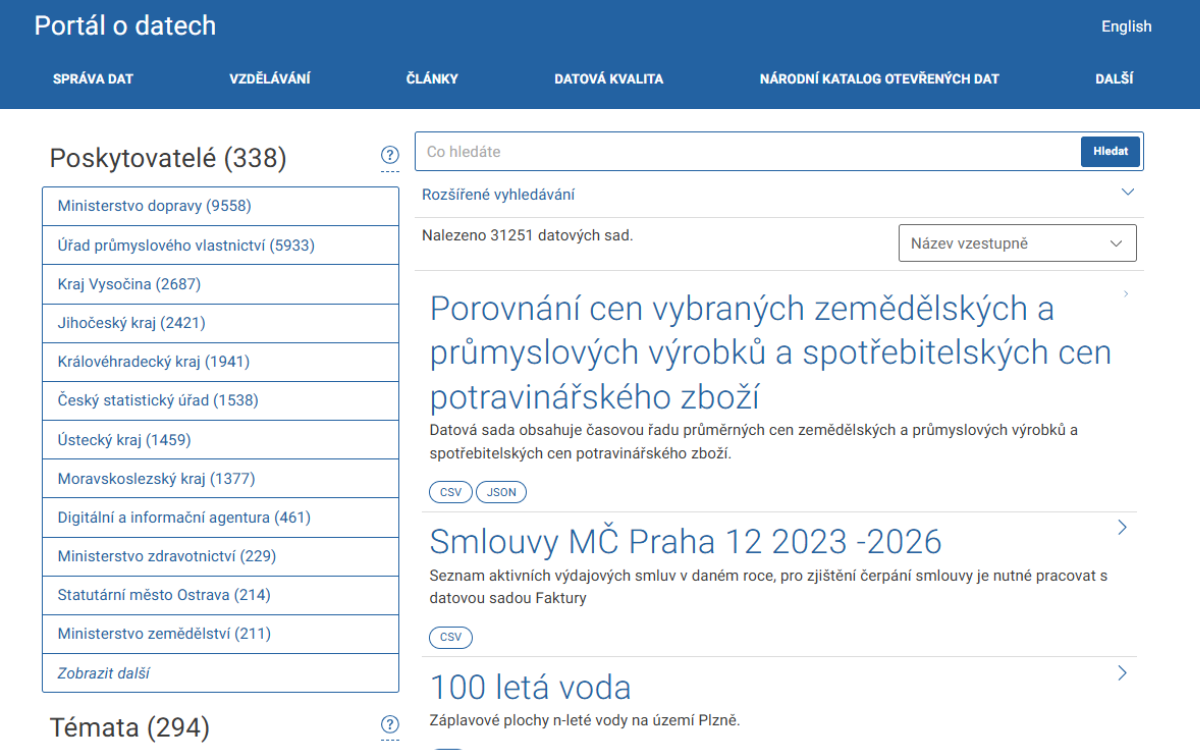
Task: Open the SPRÁVA DAT menu
Action: click(x=93, y=78)
